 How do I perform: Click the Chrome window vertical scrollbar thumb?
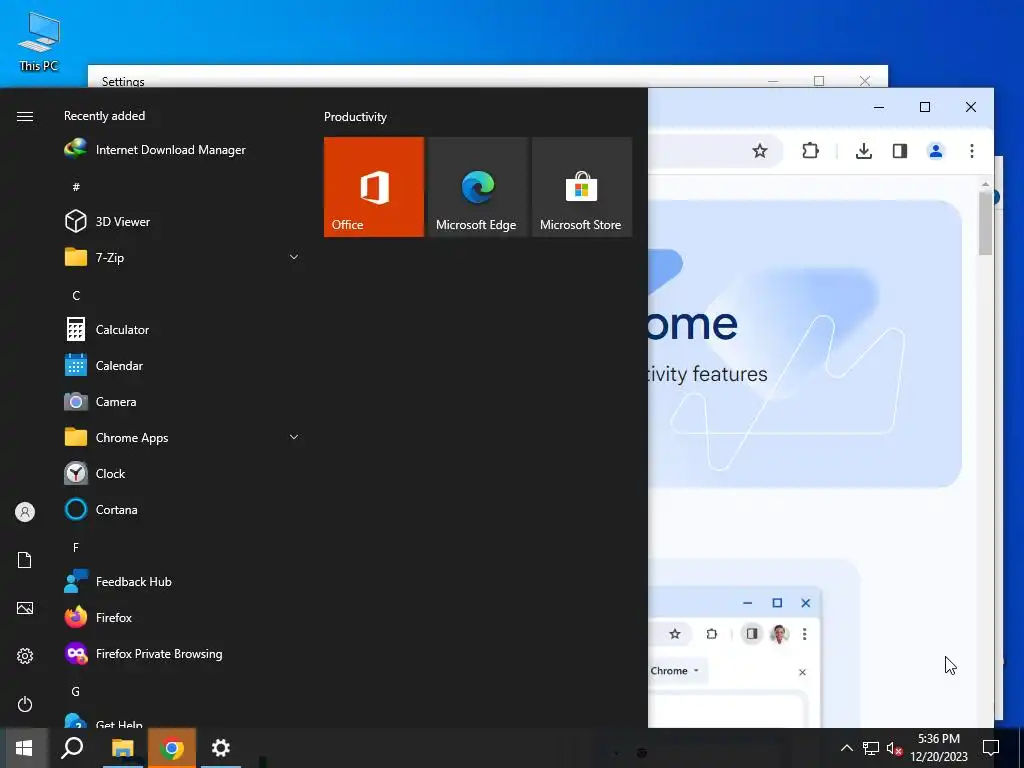[x=985, y=224]
